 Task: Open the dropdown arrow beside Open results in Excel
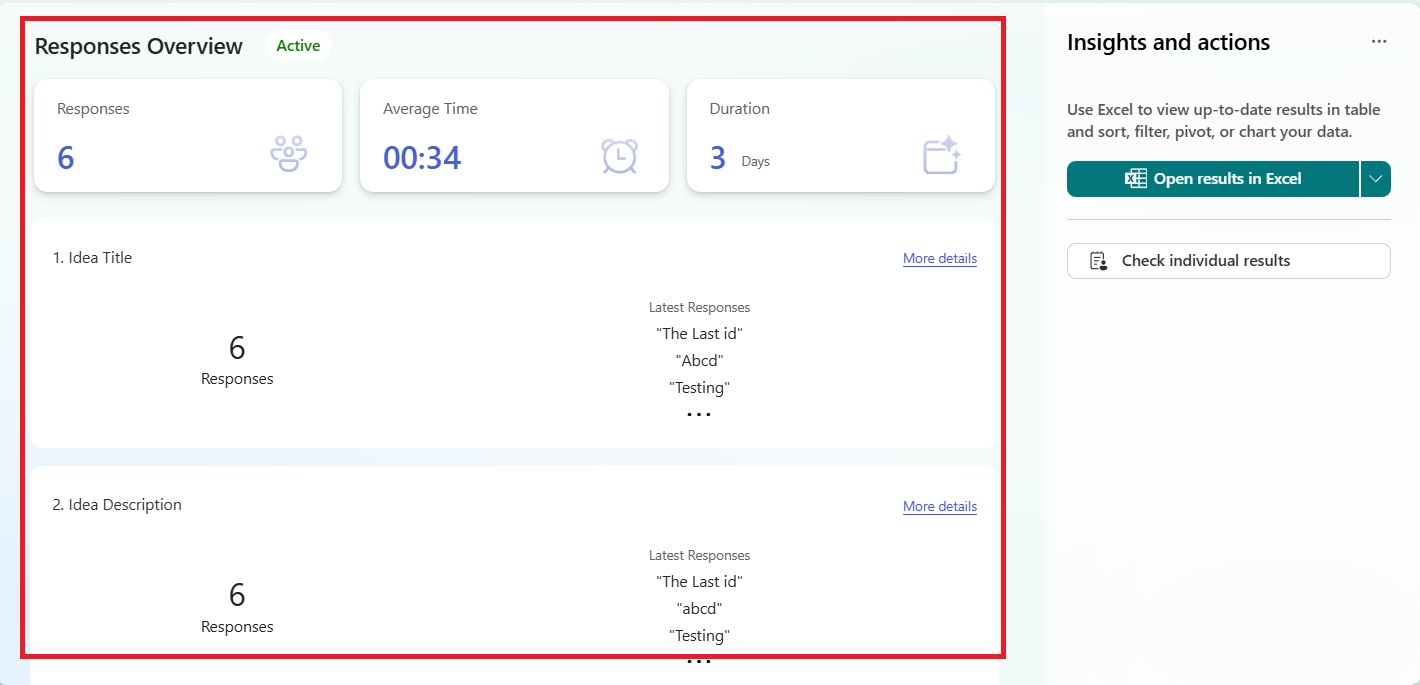pos(1376,179)
